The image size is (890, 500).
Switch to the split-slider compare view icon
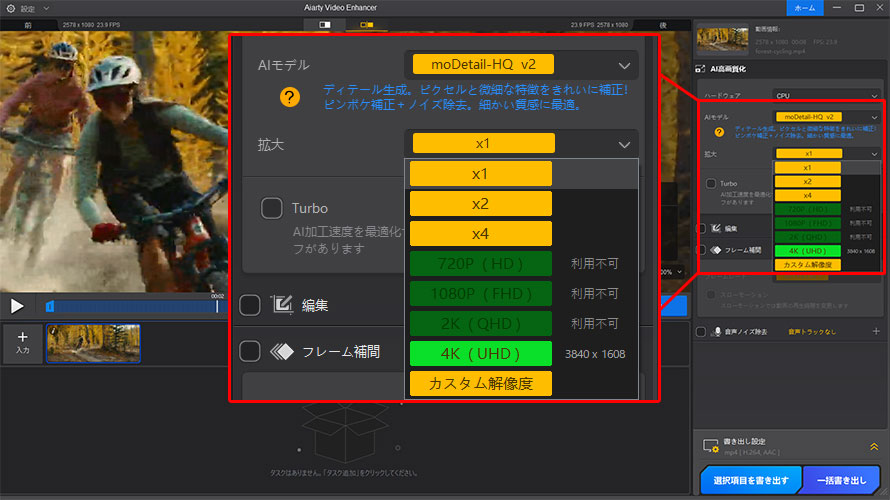(x=325, y=25)
